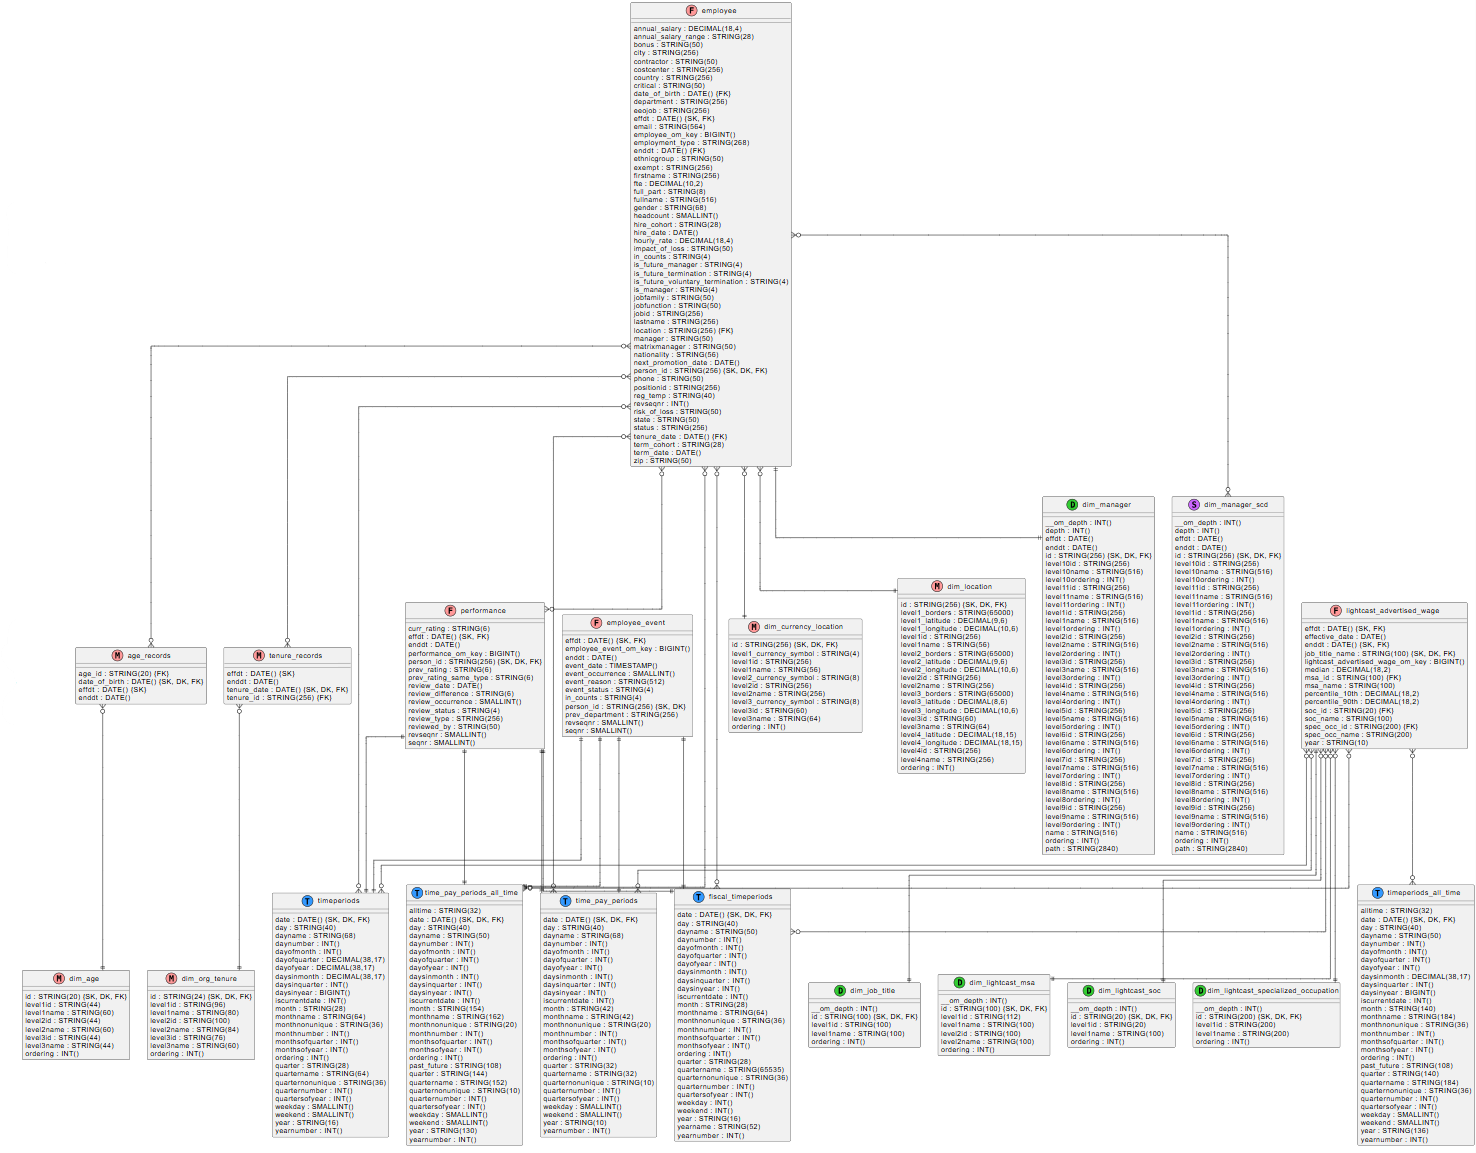Select the dim_age table title

(84, 979)
